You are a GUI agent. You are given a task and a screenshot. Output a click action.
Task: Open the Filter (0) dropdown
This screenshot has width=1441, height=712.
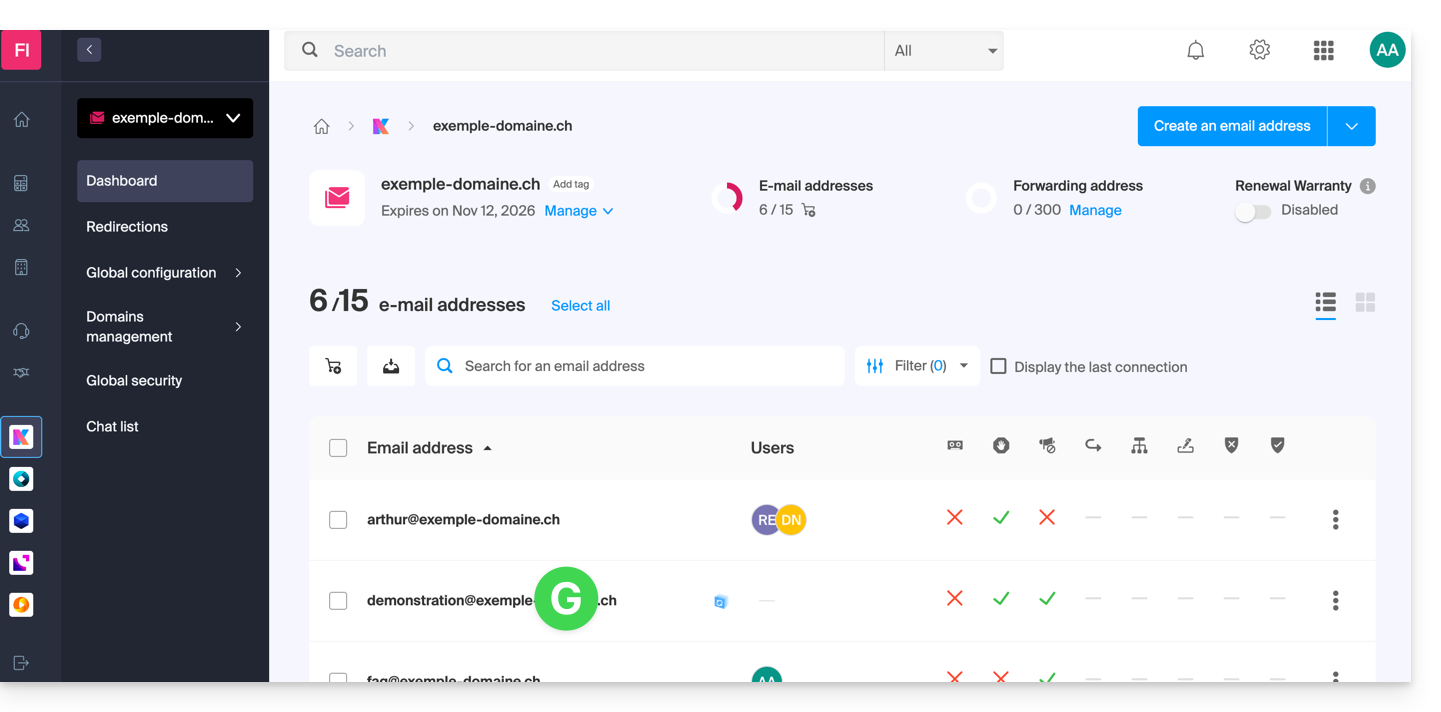[916, 367]
